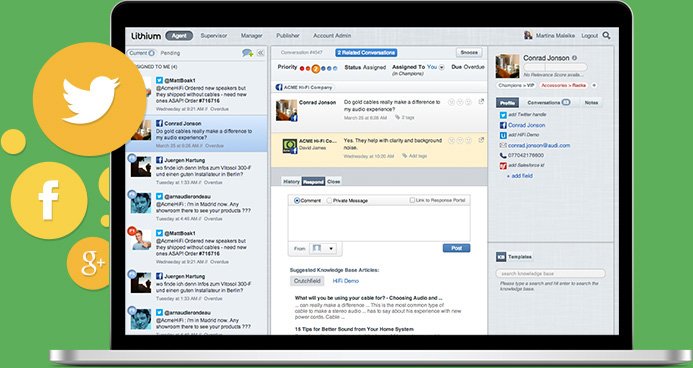Select the Comment radio button
This screenshot has height=368, width=693.
click(x=297, y=201)
